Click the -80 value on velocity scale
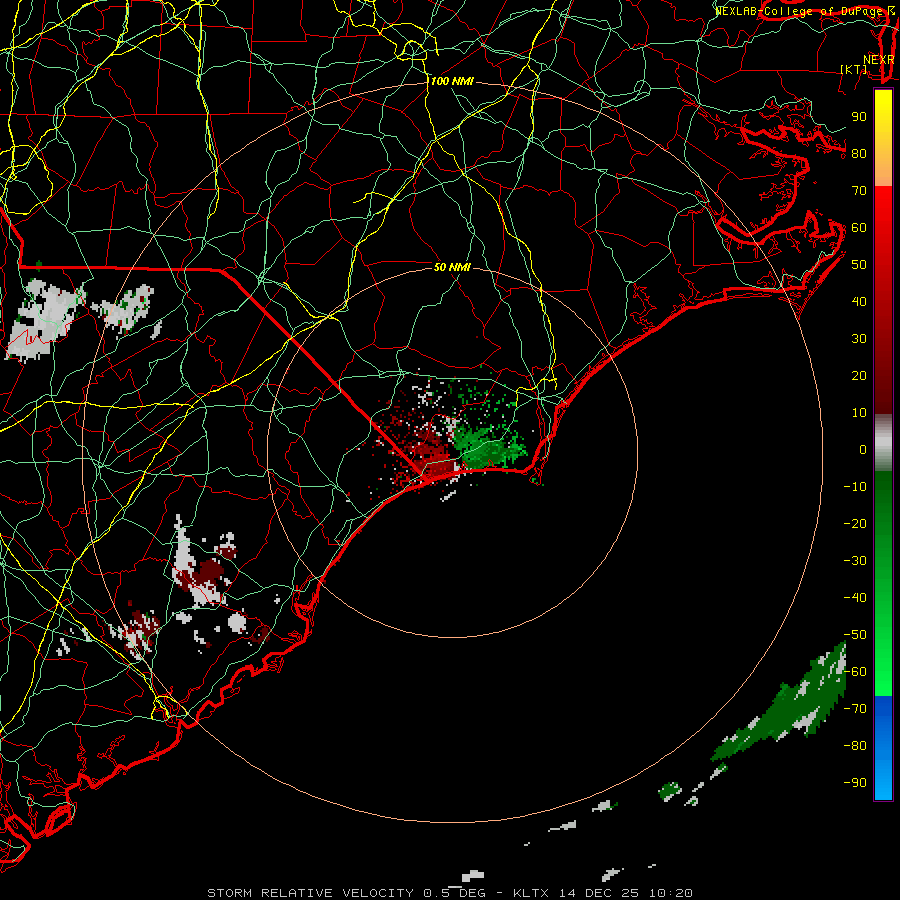 [x=855, y=746]
